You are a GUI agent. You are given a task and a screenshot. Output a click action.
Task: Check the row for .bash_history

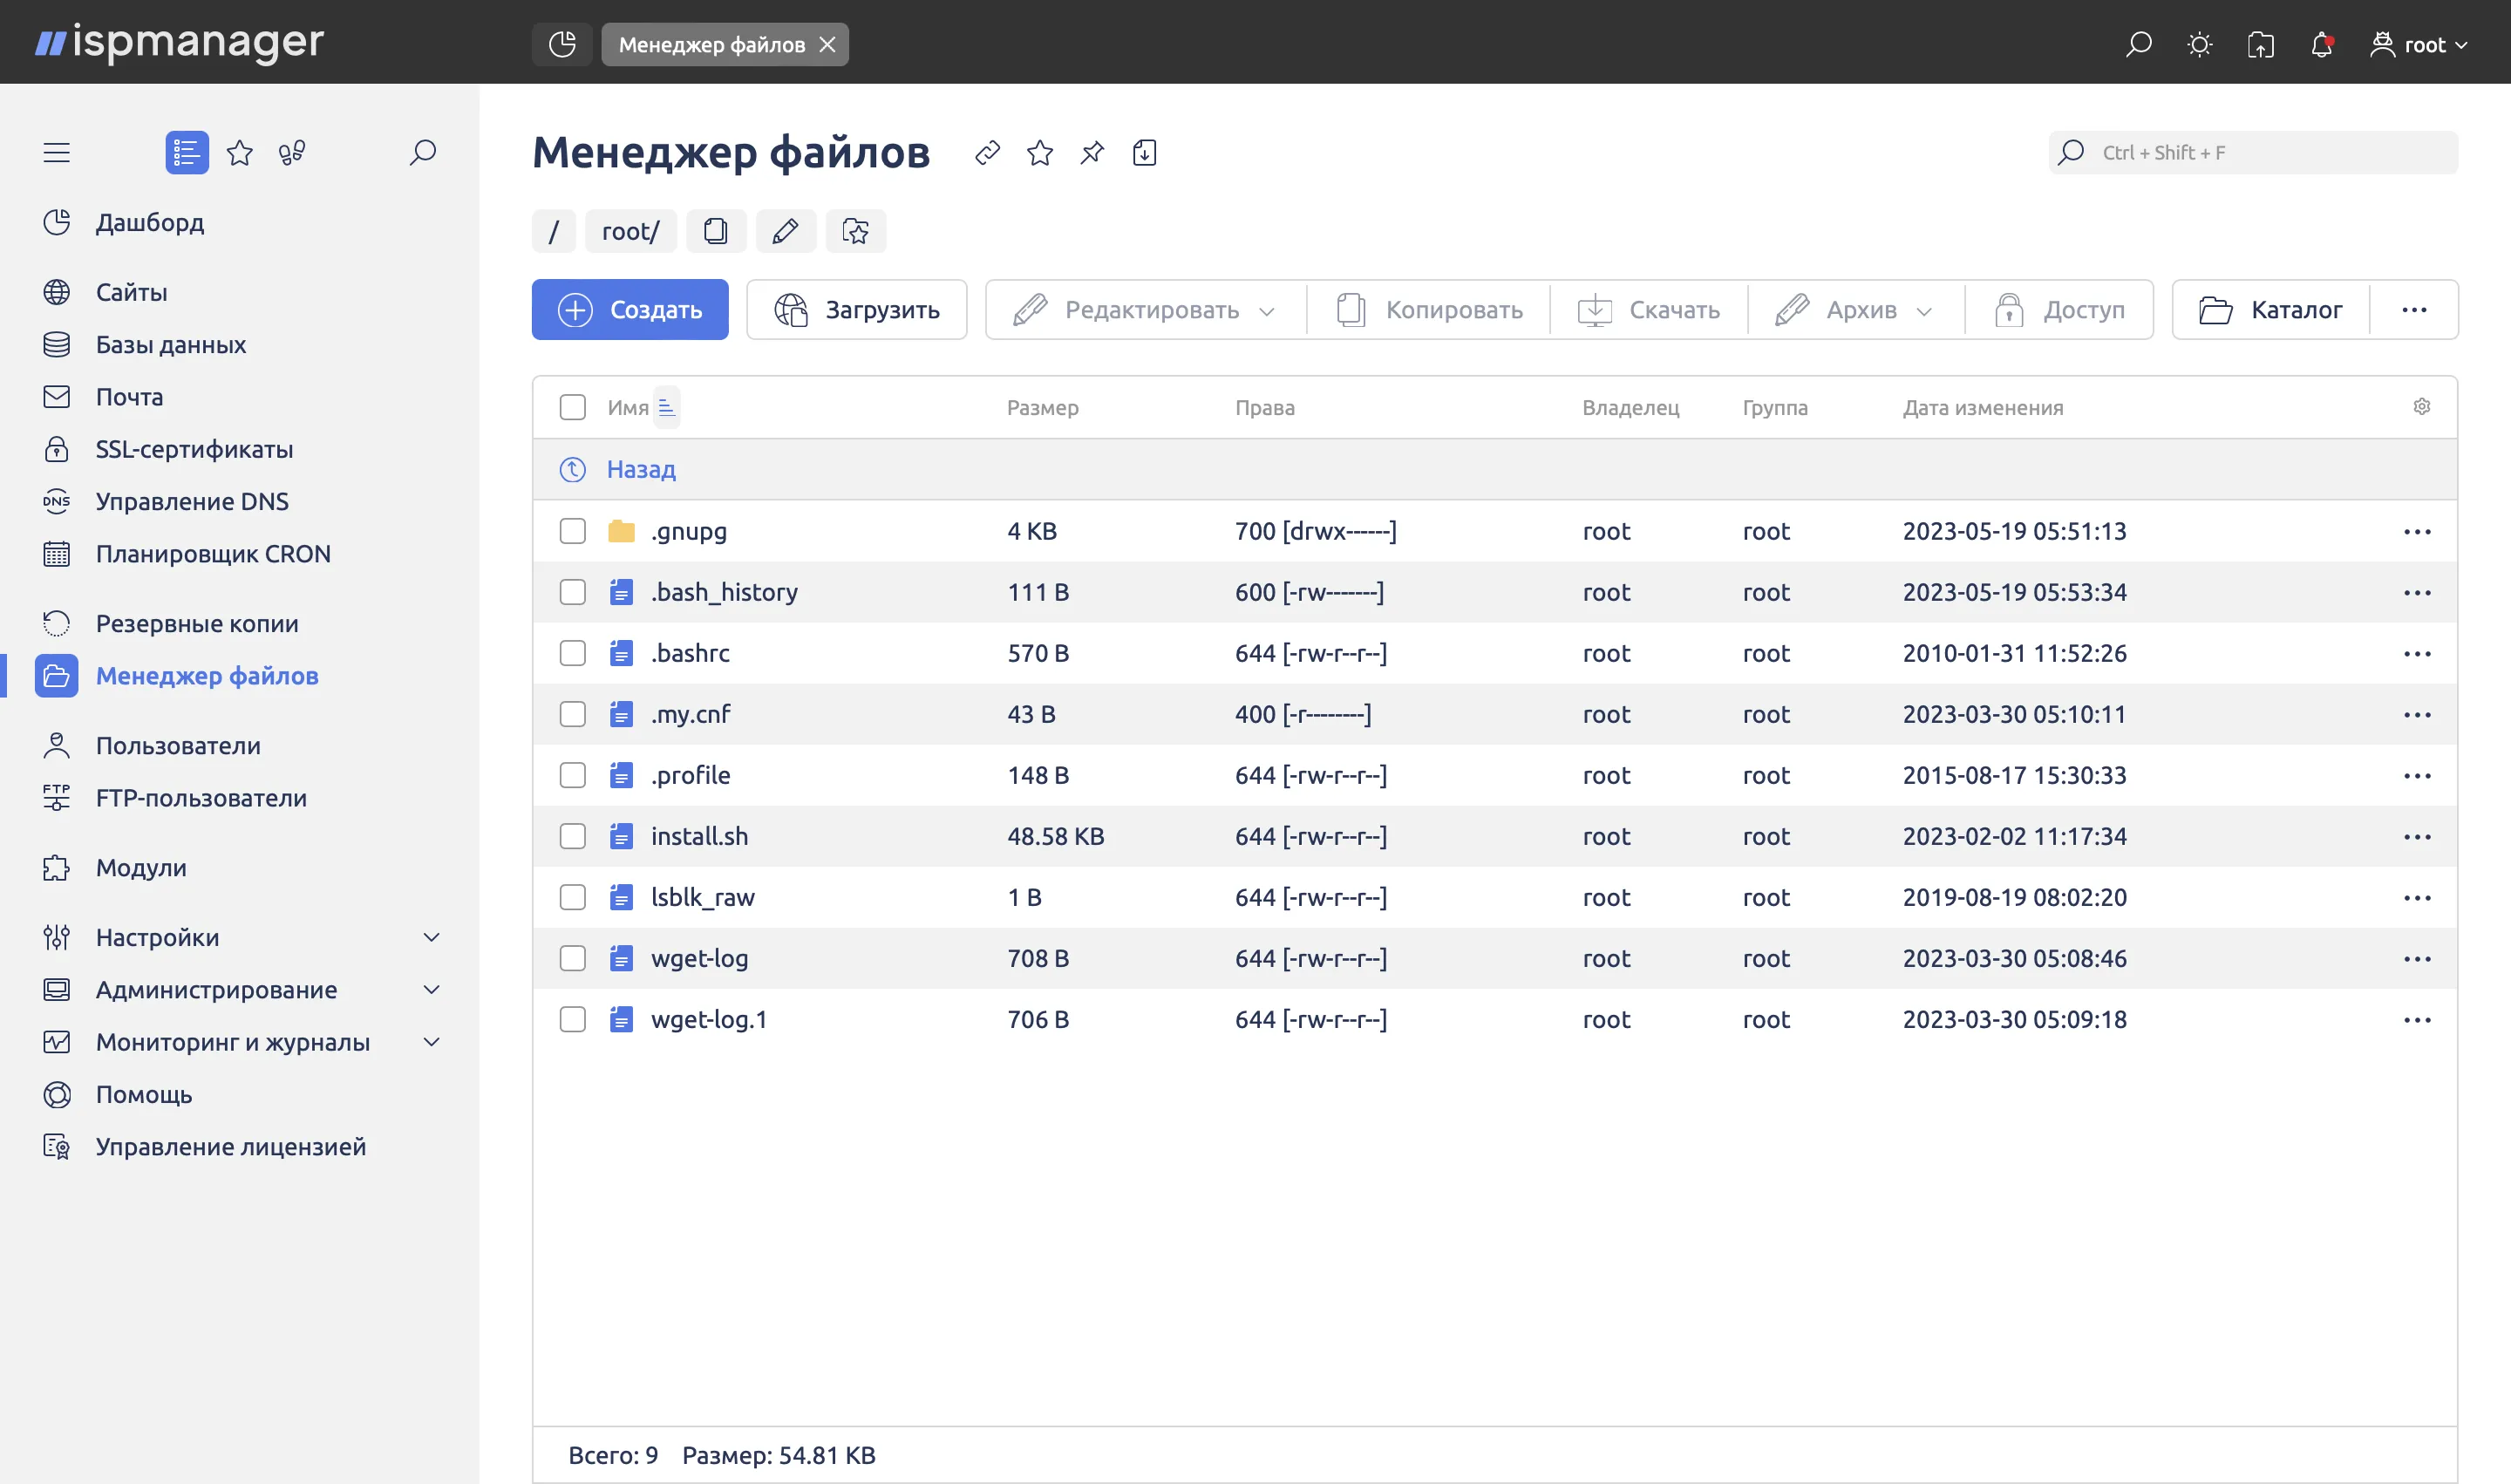(x=572, y=592)
